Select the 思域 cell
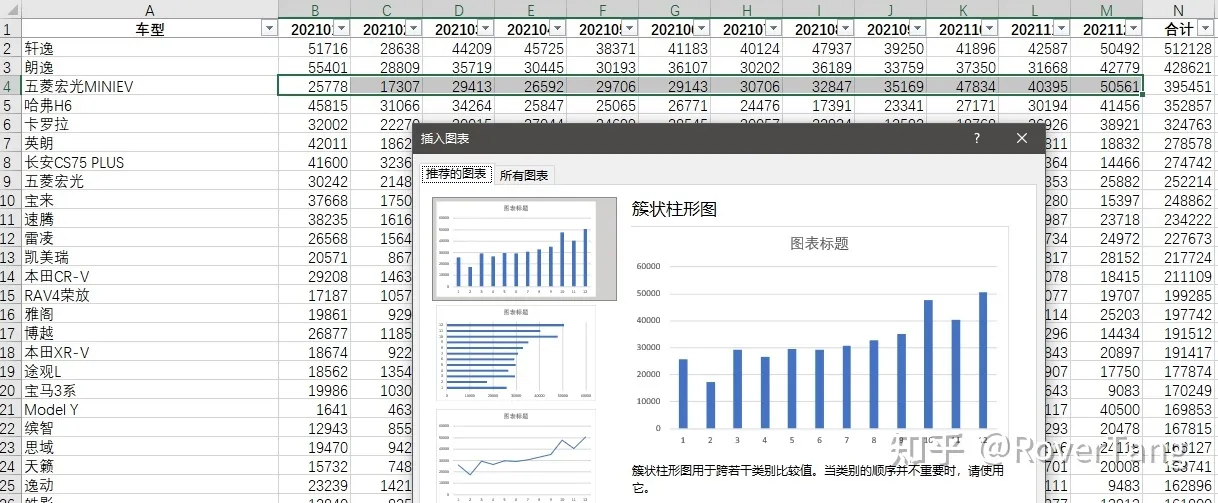The width and height of the screenshot is (1218, 503). (150, 447)
